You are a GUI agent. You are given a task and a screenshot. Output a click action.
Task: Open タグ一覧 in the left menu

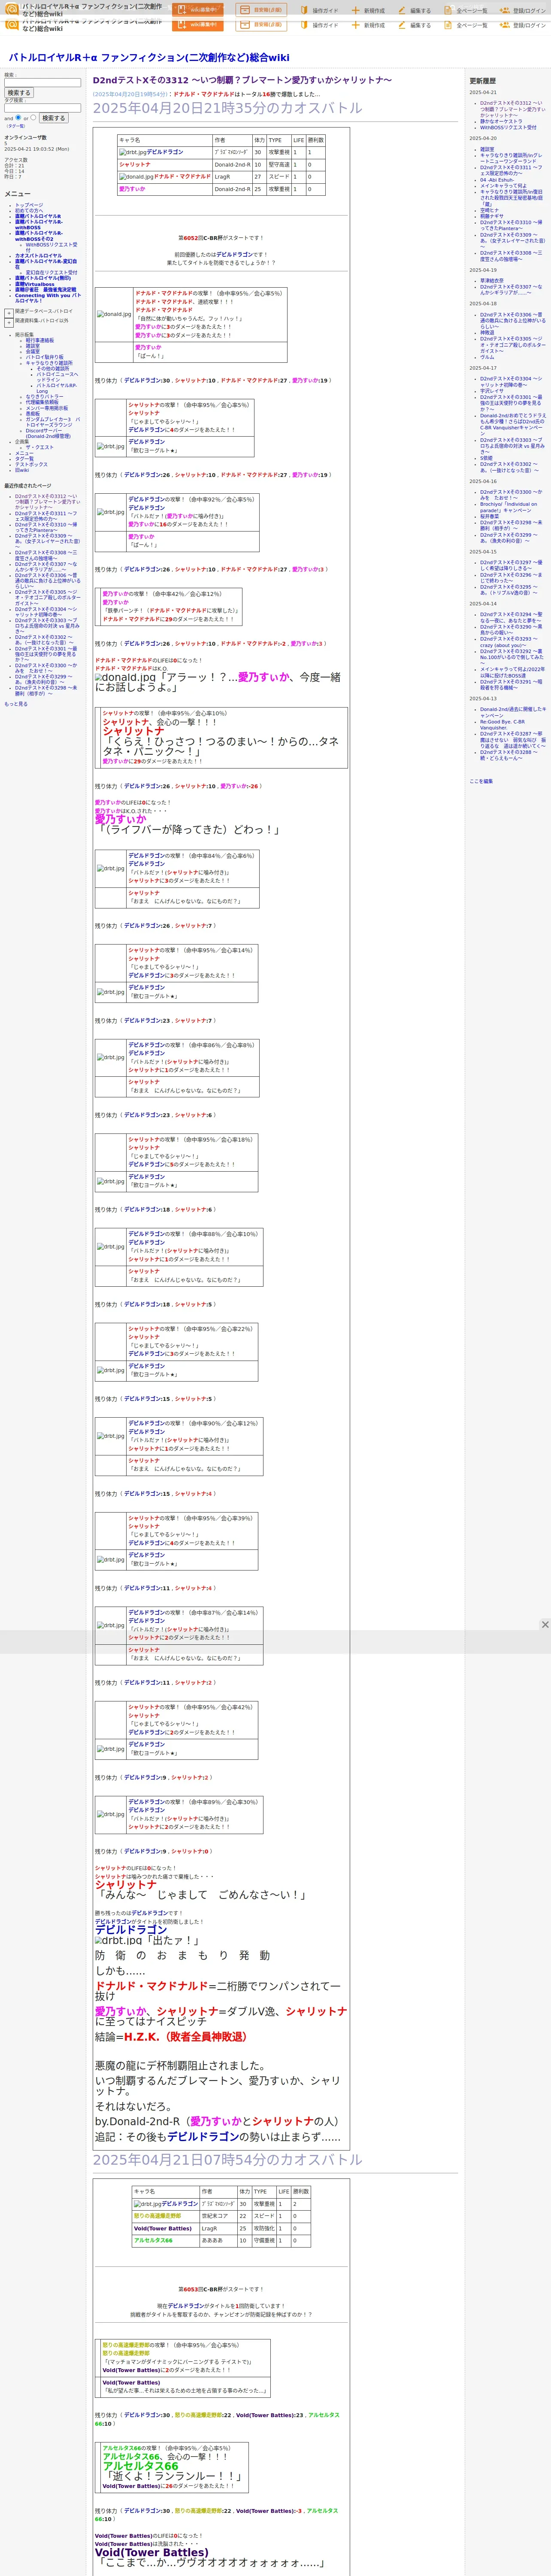coord(24,458)
